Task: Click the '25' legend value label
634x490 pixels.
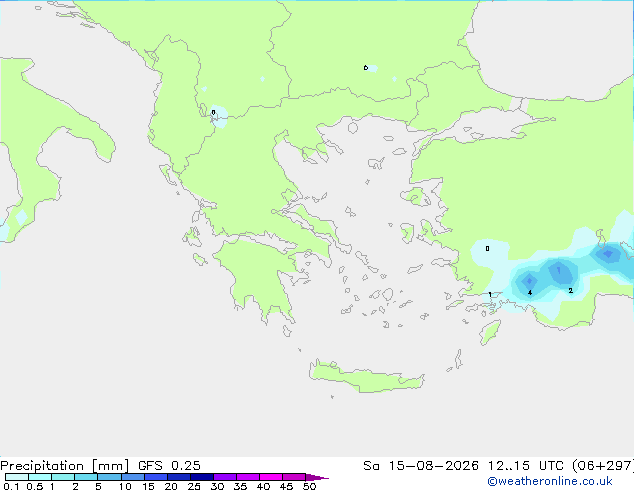Action: pos(194,486)
